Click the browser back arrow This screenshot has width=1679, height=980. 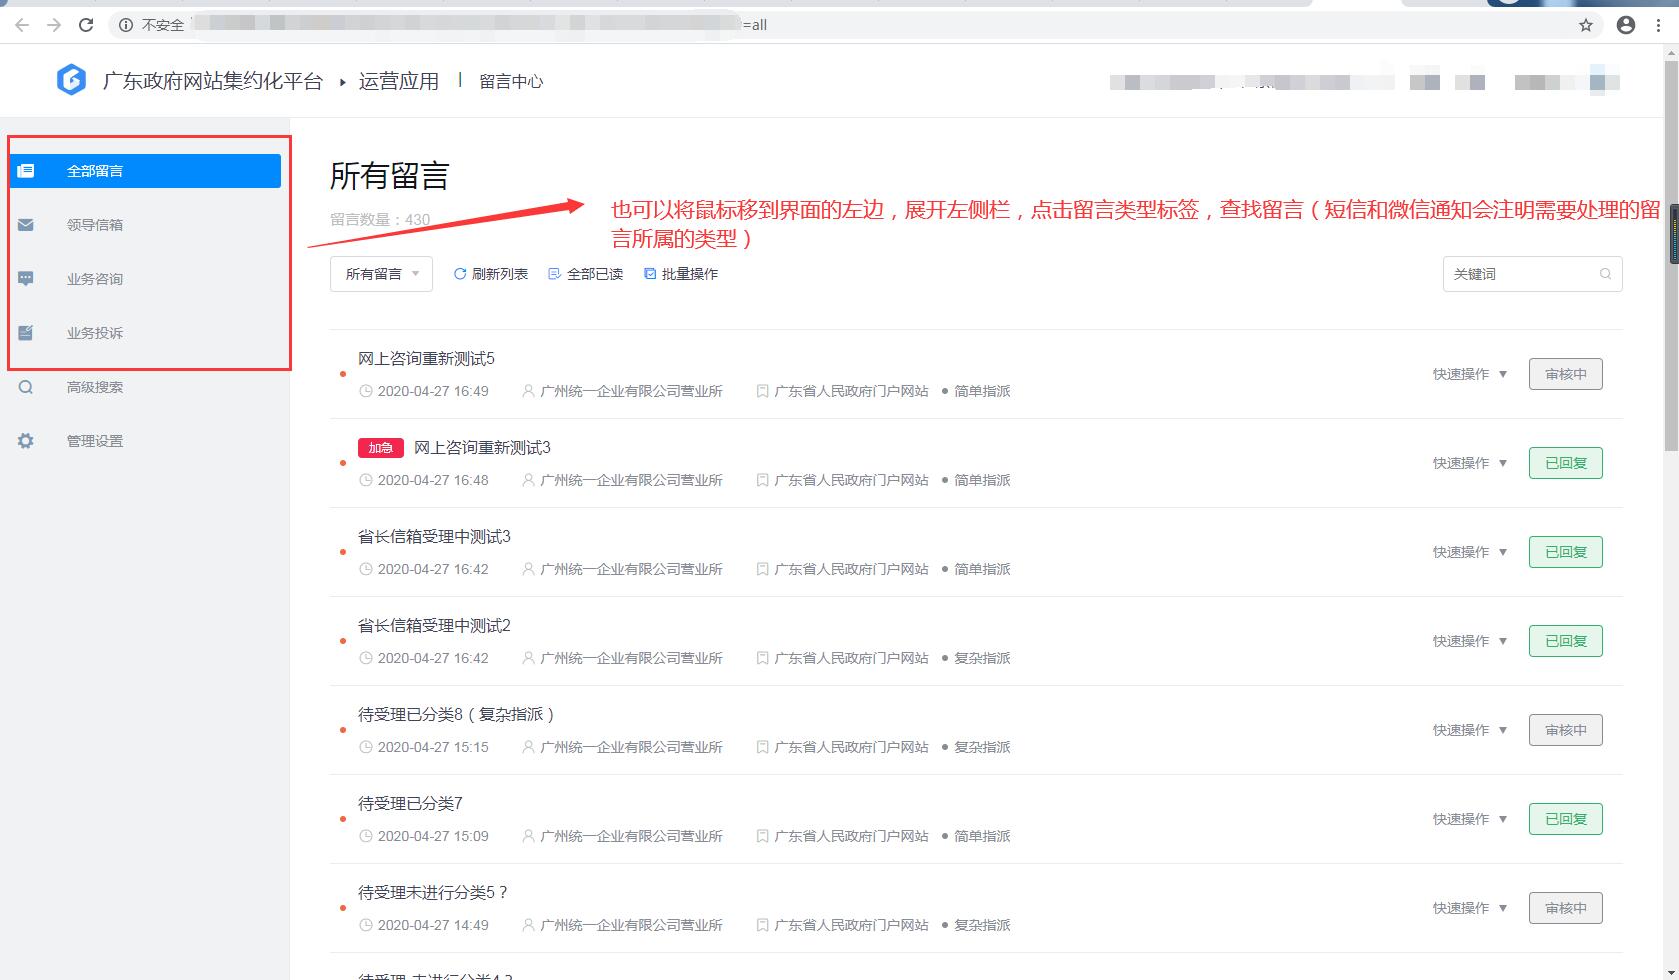coord(22,25)
